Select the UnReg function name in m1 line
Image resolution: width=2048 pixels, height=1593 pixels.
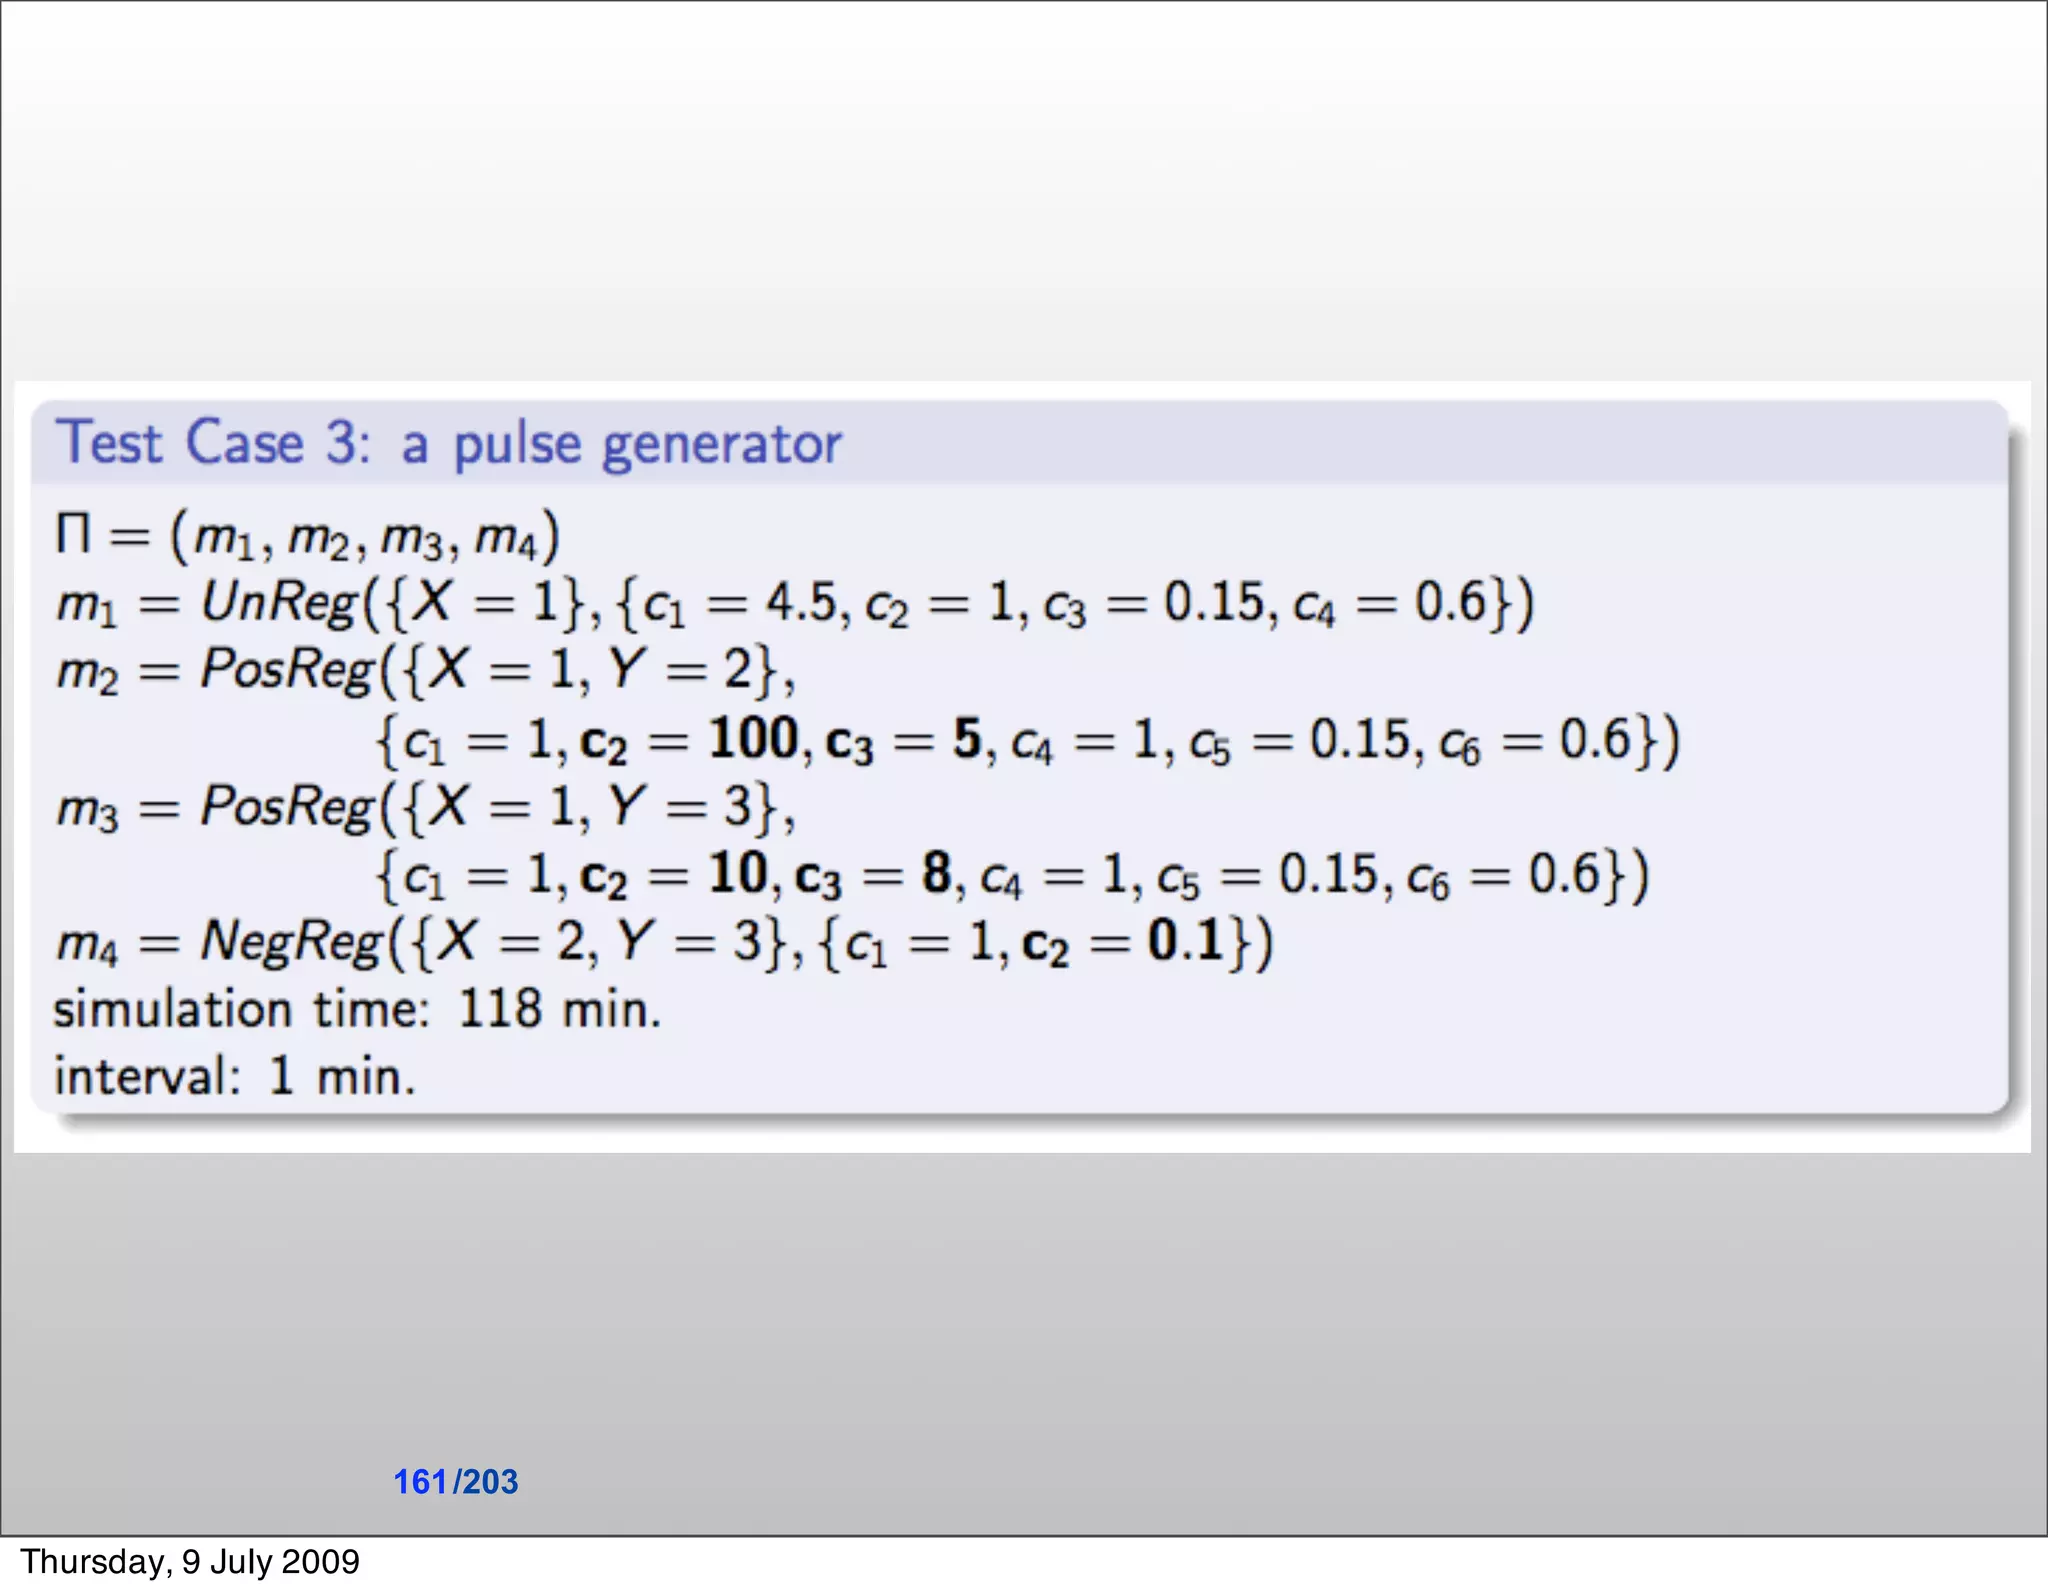[279, 603]
